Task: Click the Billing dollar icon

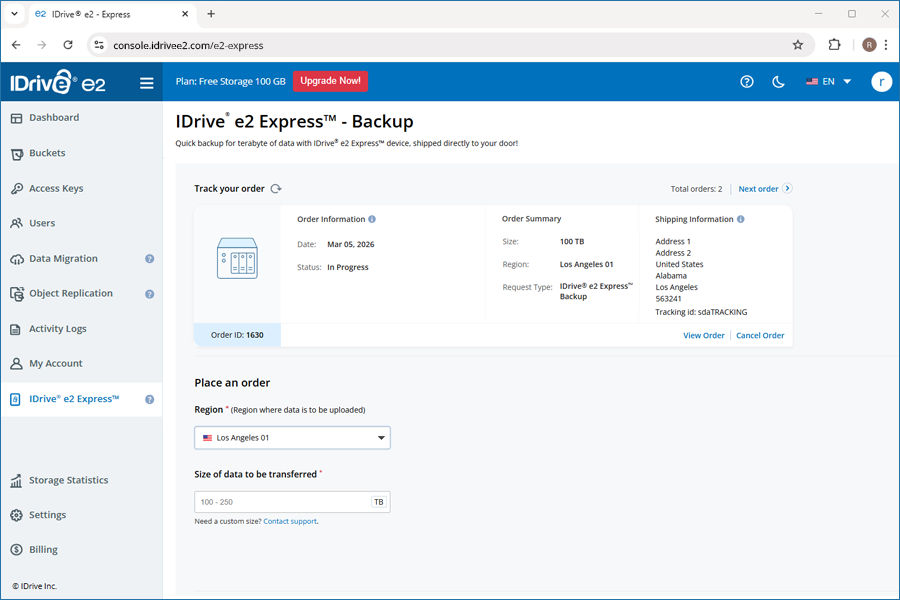Action: click(x=17, y=550)
